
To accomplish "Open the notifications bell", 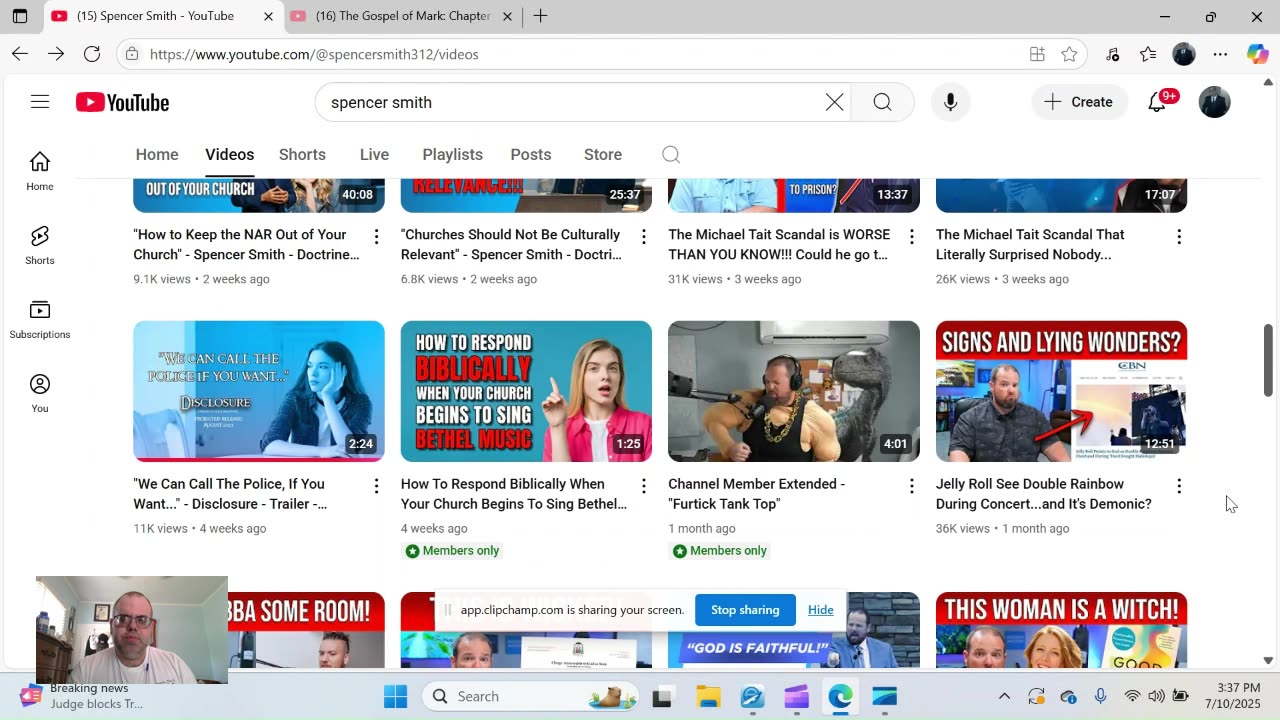I will (1157, 102).
